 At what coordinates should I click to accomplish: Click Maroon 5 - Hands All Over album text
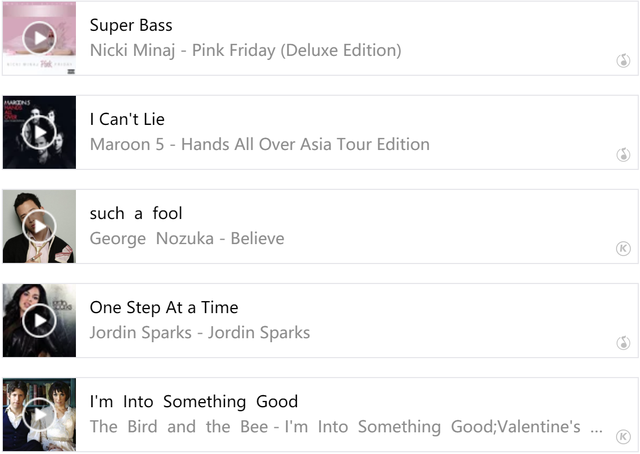click(260, 144)
